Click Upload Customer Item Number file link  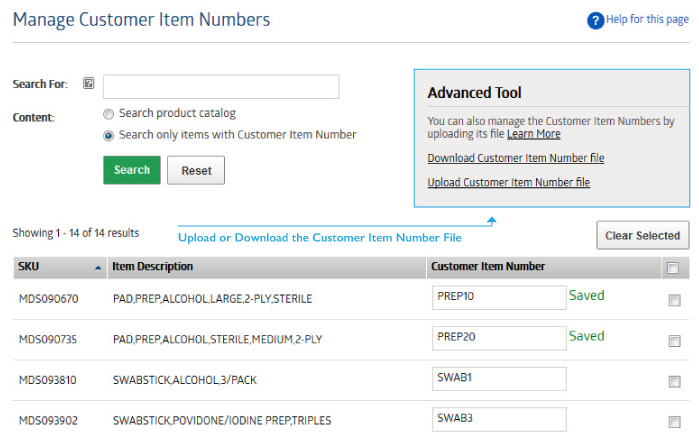click(509, 182)
